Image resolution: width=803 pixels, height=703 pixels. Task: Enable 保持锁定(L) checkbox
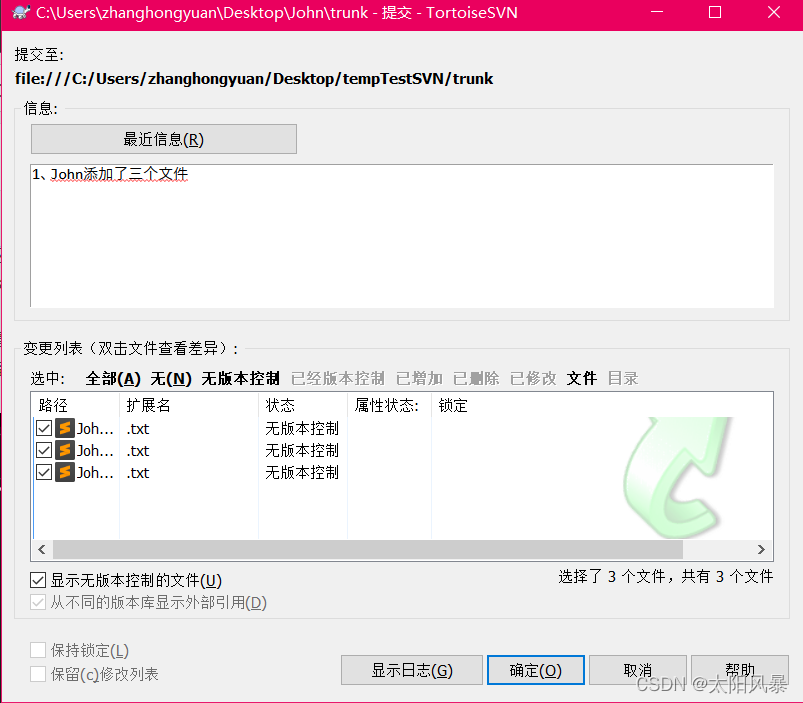(x=38, y=650)
